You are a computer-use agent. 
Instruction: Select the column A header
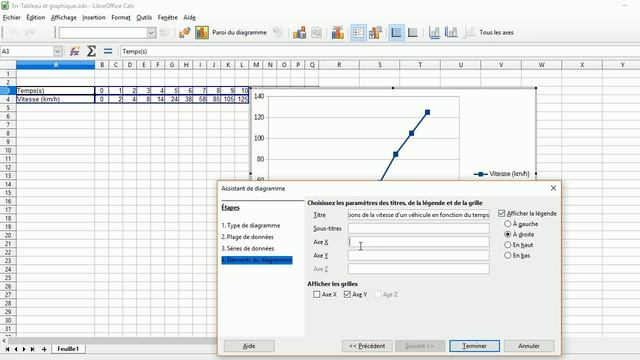pyautogui.click(x=56, y=65)
